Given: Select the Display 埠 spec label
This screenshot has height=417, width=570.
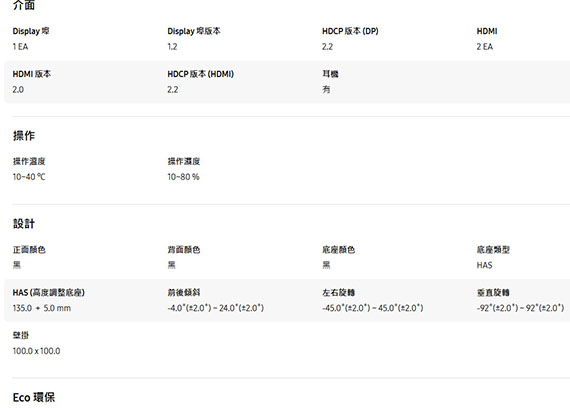Looking at the screenshot, I should click(31, 31).
